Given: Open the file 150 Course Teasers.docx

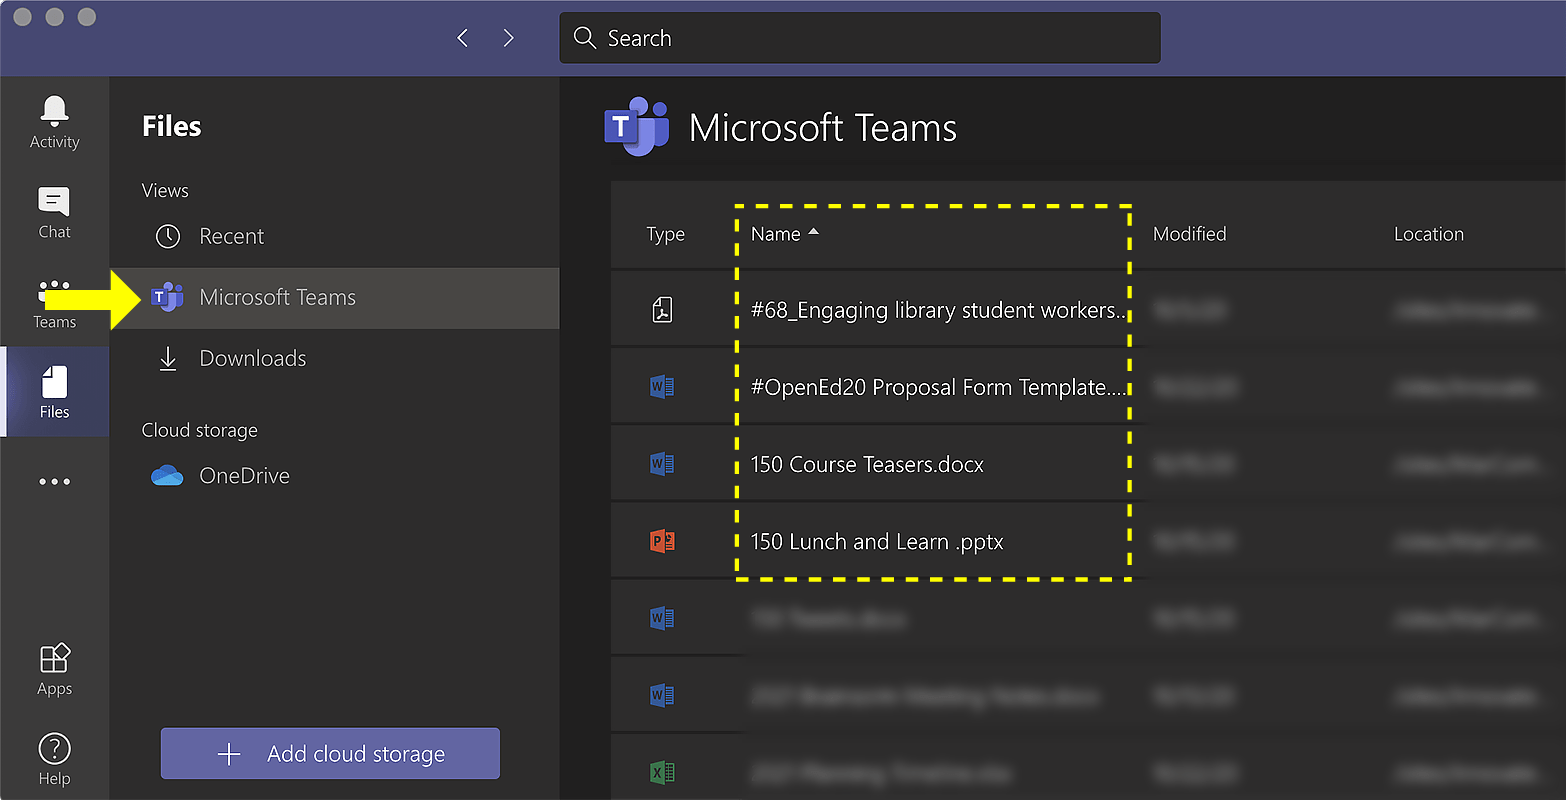Looking at the screenshot, I should point(867,464).
